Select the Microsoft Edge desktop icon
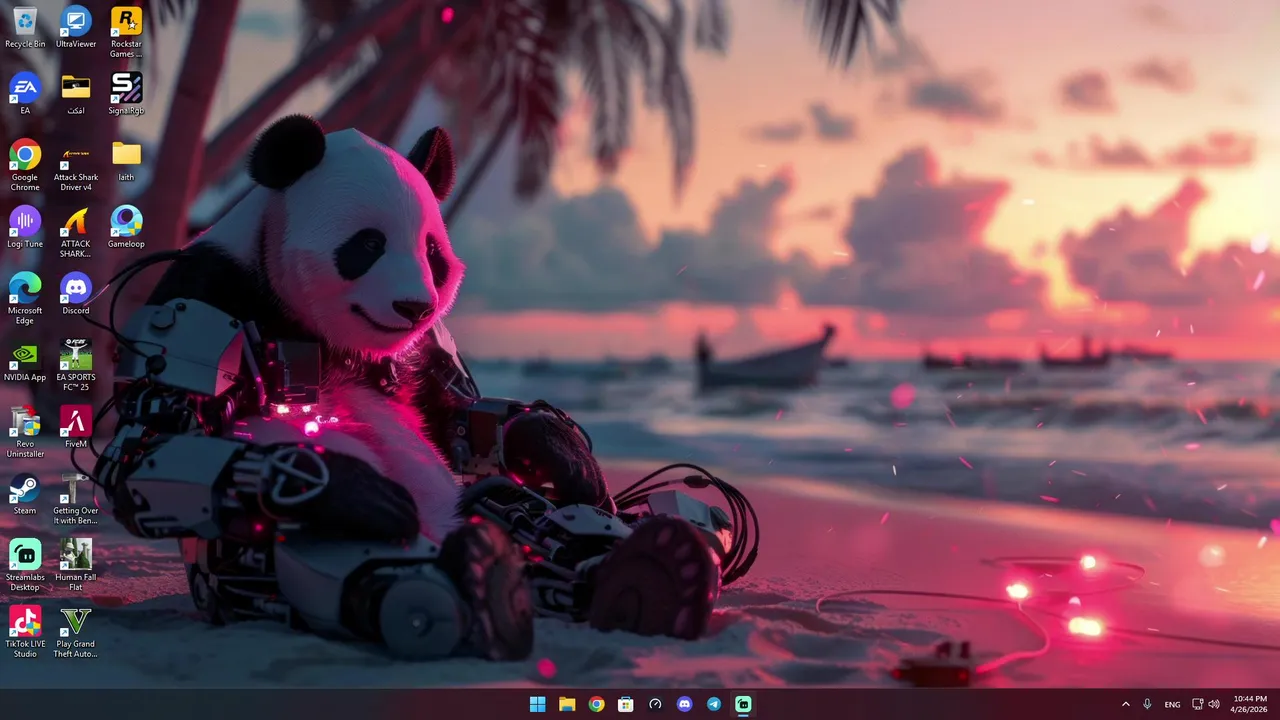 click(x=25, y=298)
